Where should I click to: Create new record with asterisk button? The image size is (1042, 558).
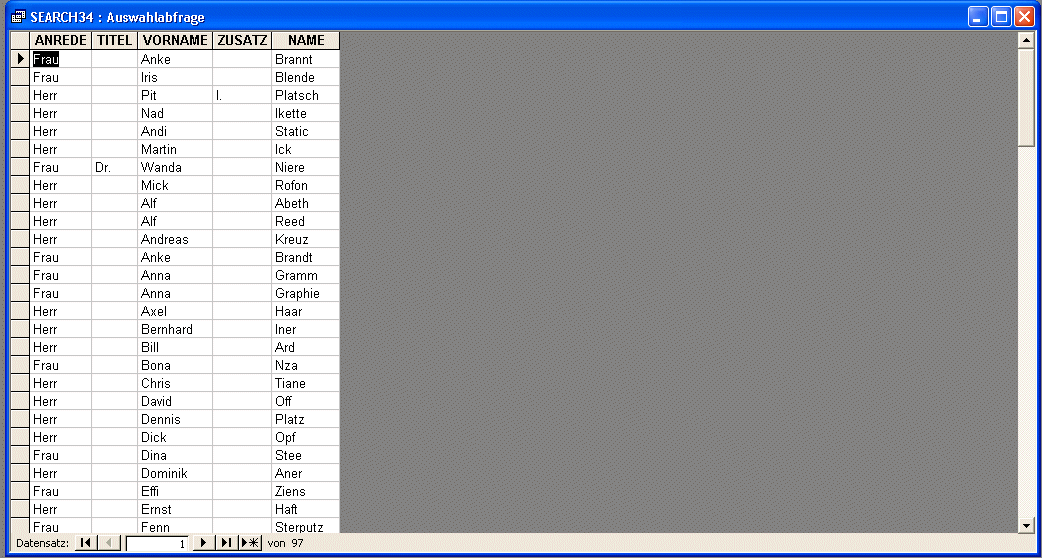[x=251, y=543]
